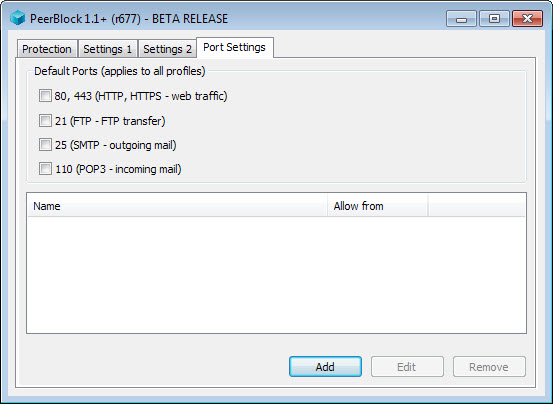
Task: Tick the port 21 FTP transfer checkbox
Action: click(x=45, y=121)
